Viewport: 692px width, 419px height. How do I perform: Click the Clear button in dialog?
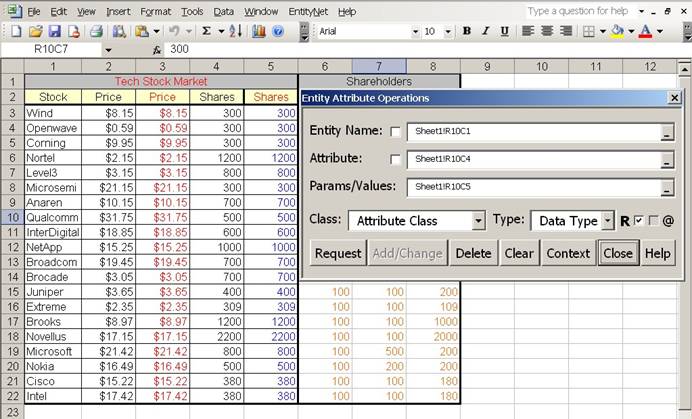point(519,253)
